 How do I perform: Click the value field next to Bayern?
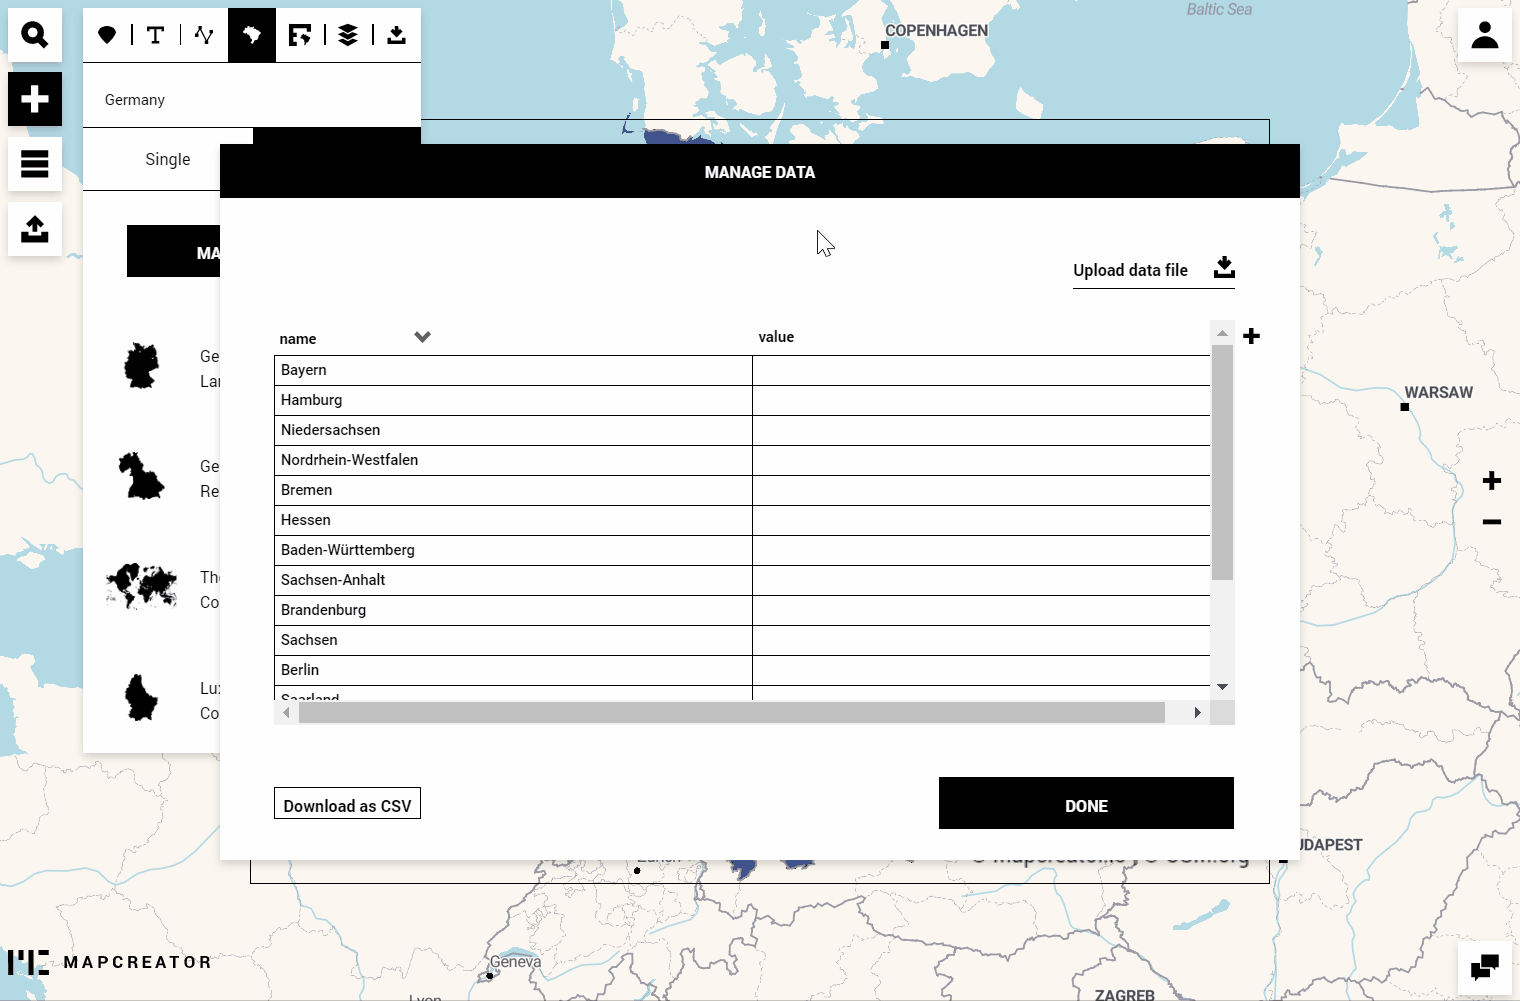(x=982, y=370)
